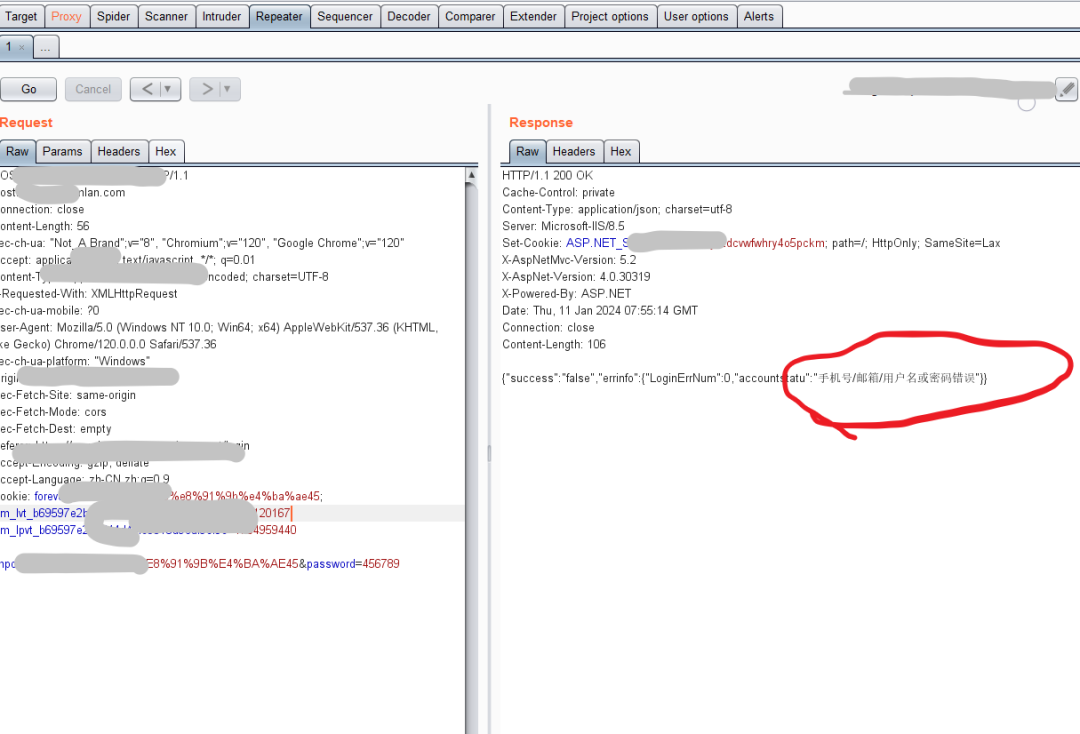Select Response Raw tab
Image resolution: width=1080 pixels, height=734 pixels.
coord(528,151)
